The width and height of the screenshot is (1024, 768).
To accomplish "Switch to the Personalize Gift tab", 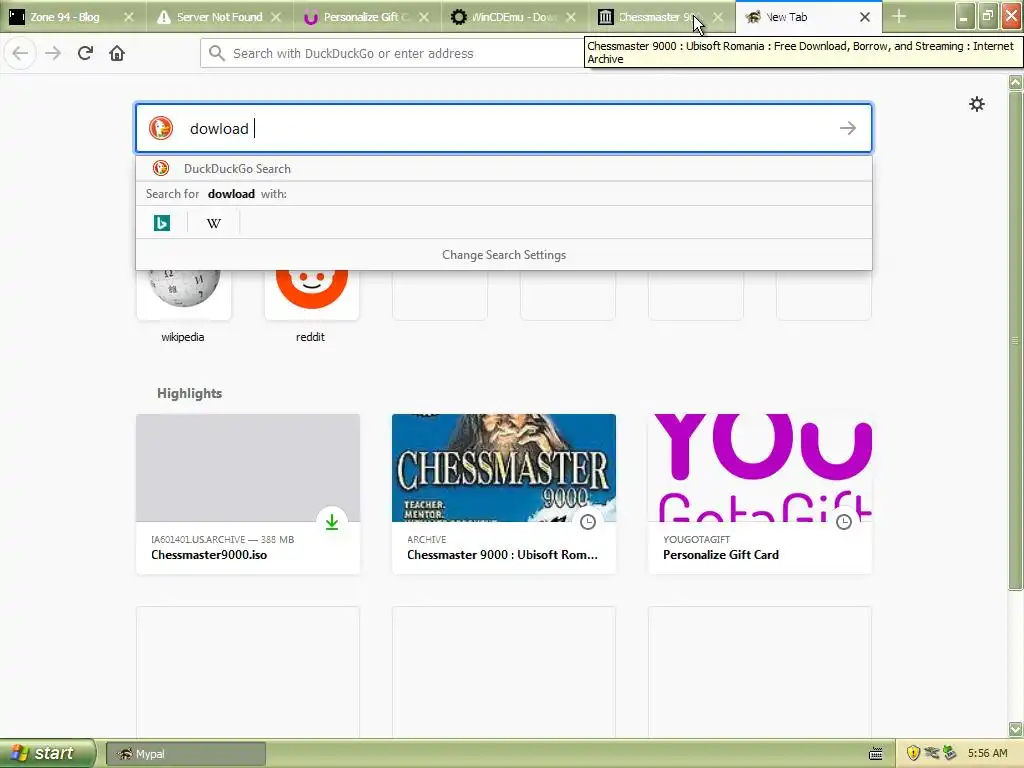I will coord(360,17).
